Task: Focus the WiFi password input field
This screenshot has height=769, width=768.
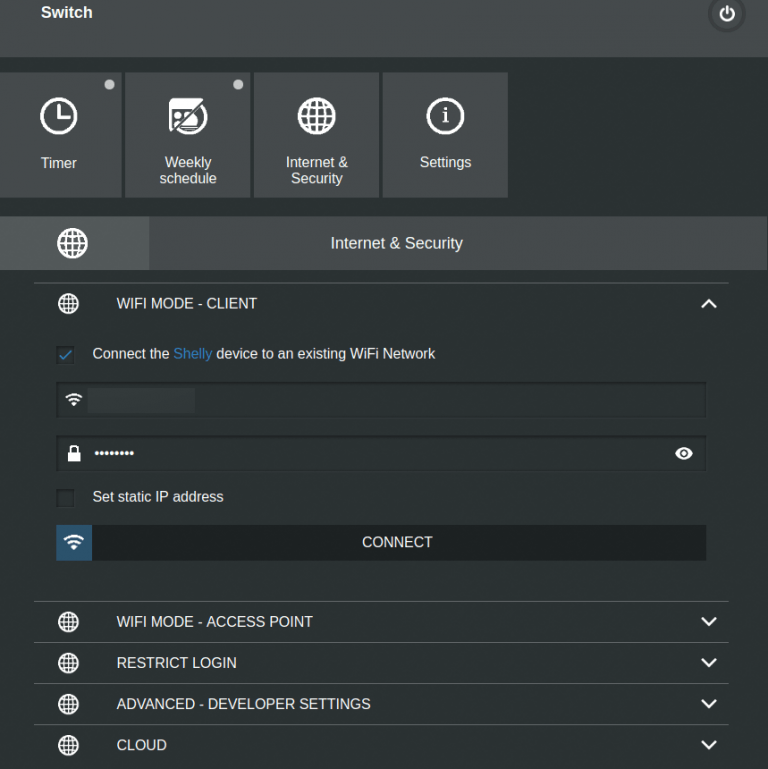Action: pos(380,454)
